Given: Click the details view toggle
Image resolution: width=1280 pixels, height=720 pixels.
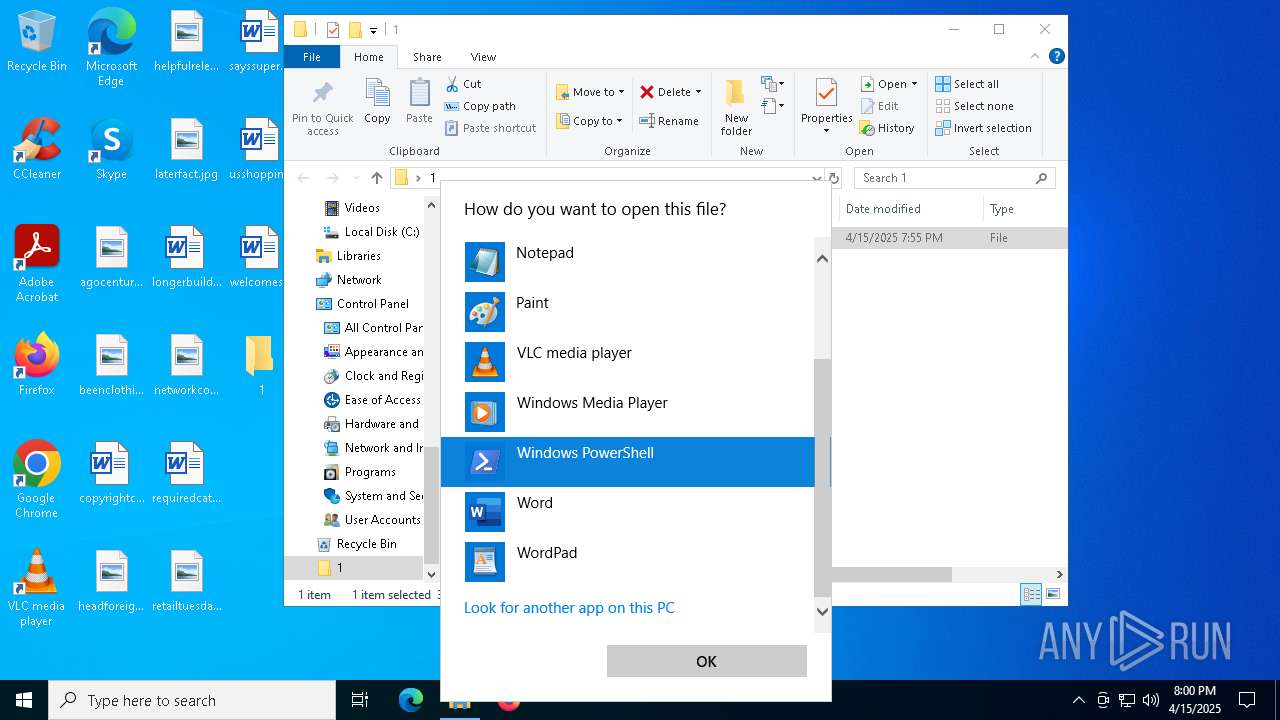Looking at the screenshot, I should coord(1031,594).
